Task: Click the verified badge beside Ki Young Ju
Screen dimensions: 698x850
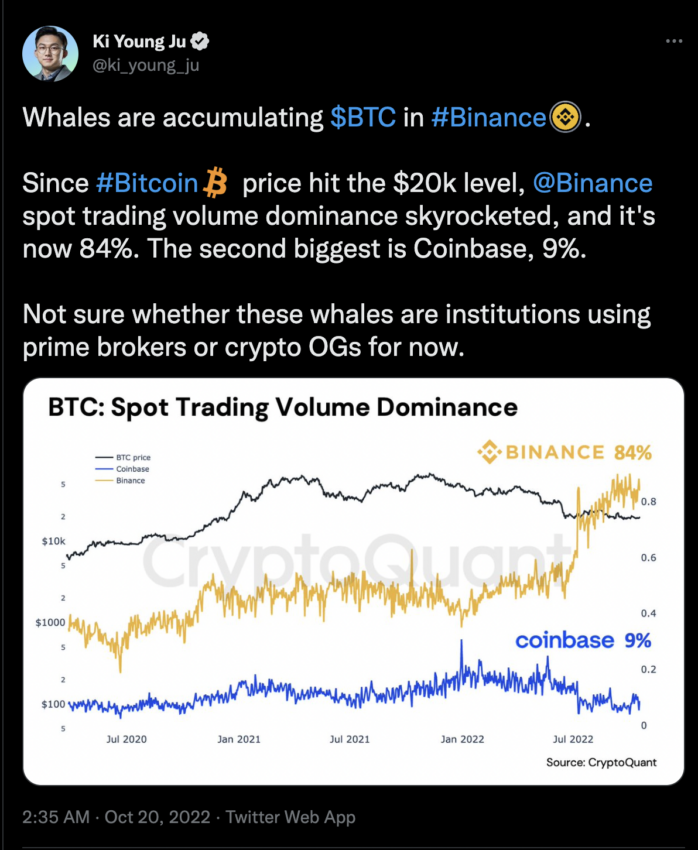Action: 200,41
